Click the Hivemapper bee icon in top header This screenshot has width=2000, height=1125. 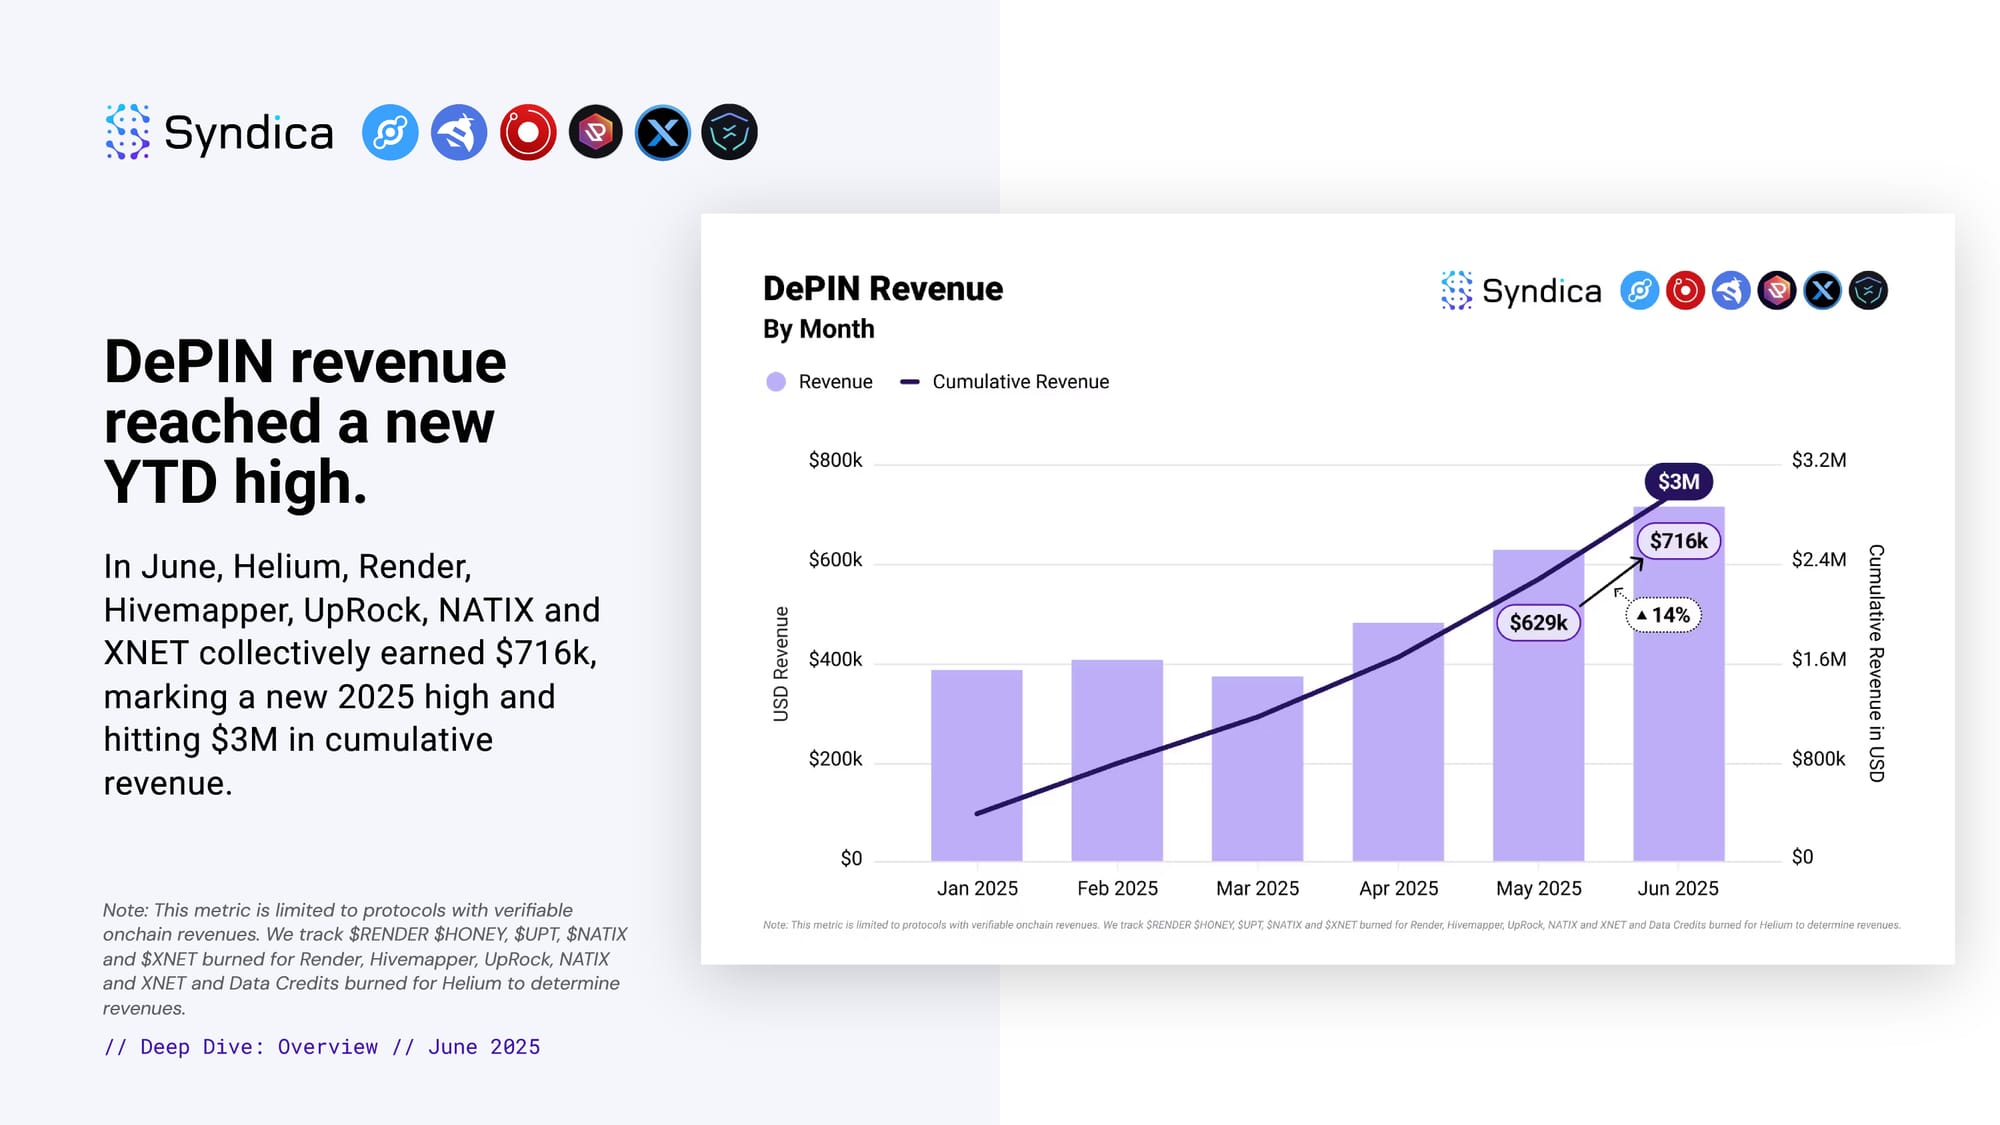pyautogui.click(x=459, y=132)
